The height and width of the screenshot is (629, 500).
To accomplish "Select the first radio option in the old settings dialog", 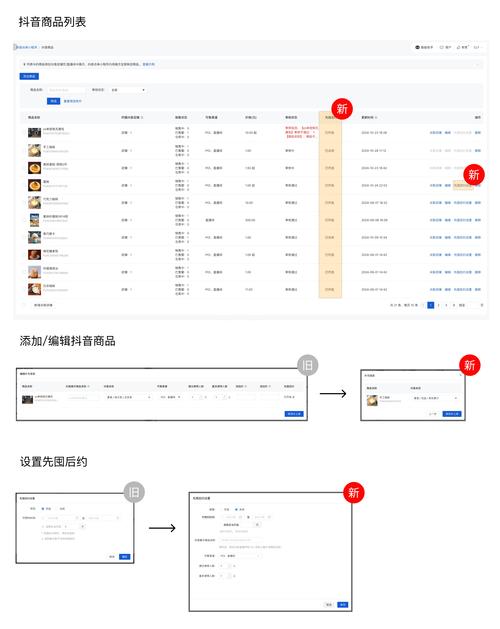I will pos(43,509).
